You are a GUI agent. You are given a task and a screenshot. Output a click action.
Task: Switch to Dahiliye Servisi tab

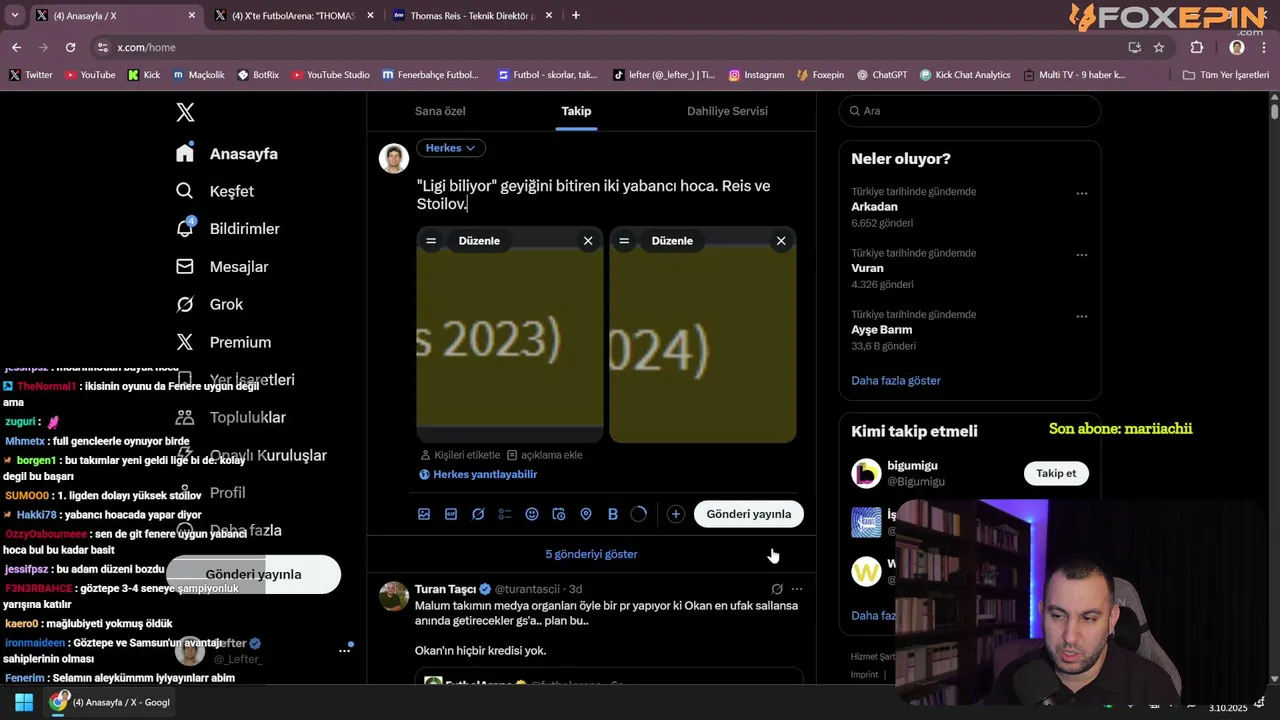pyautogui.click(x=727, y=111)
